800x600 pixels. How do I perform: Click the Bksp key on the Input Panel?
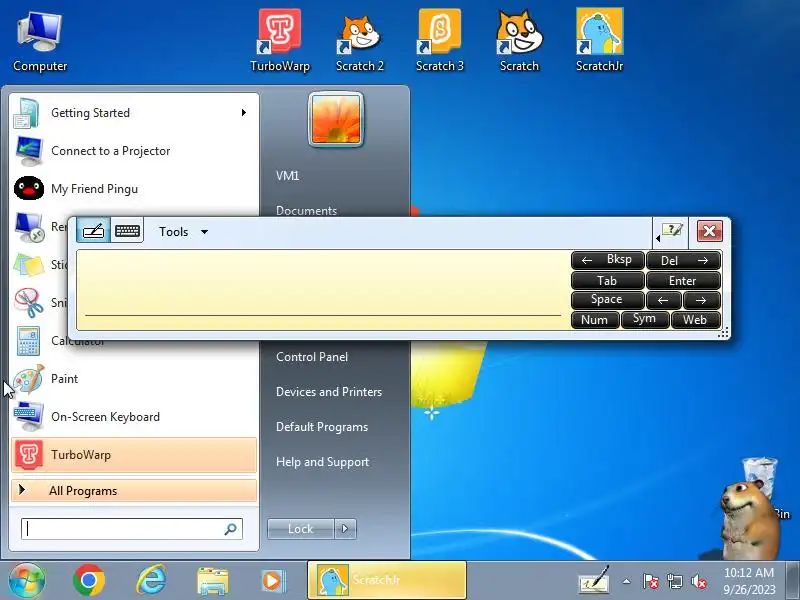(608, 260)
